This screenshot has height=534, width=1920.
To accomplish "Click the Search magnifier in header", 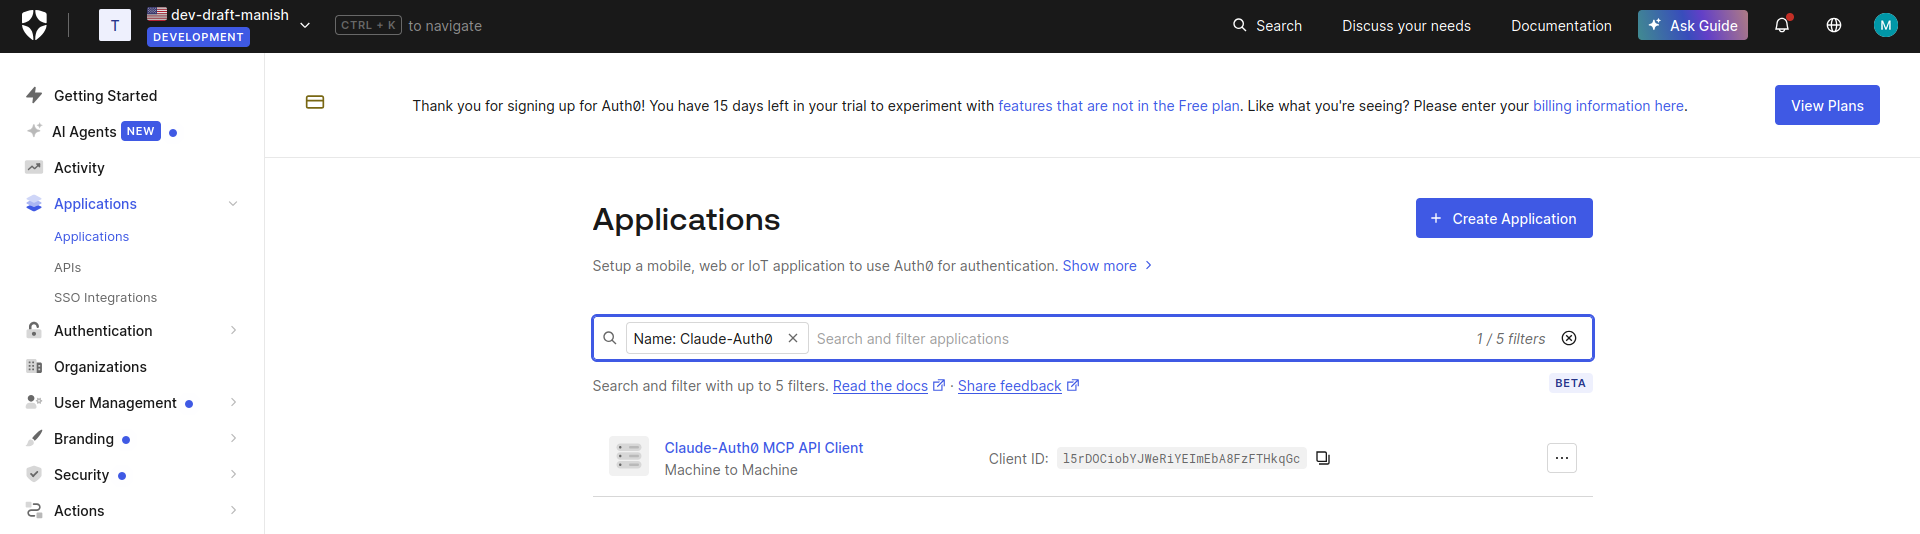I will [x=1240, y=25].
